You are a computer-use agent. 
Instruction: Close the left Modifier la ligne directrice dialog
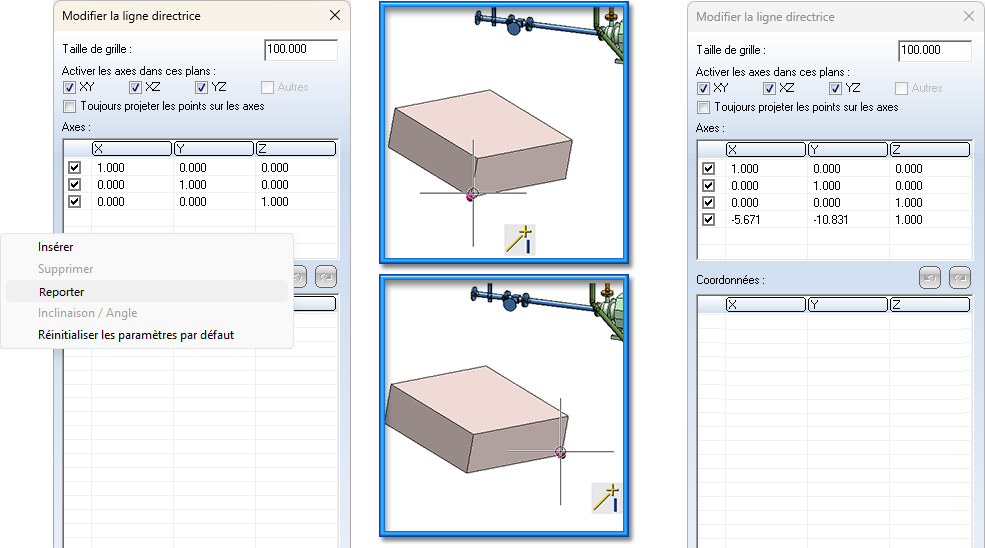point(335,15)
